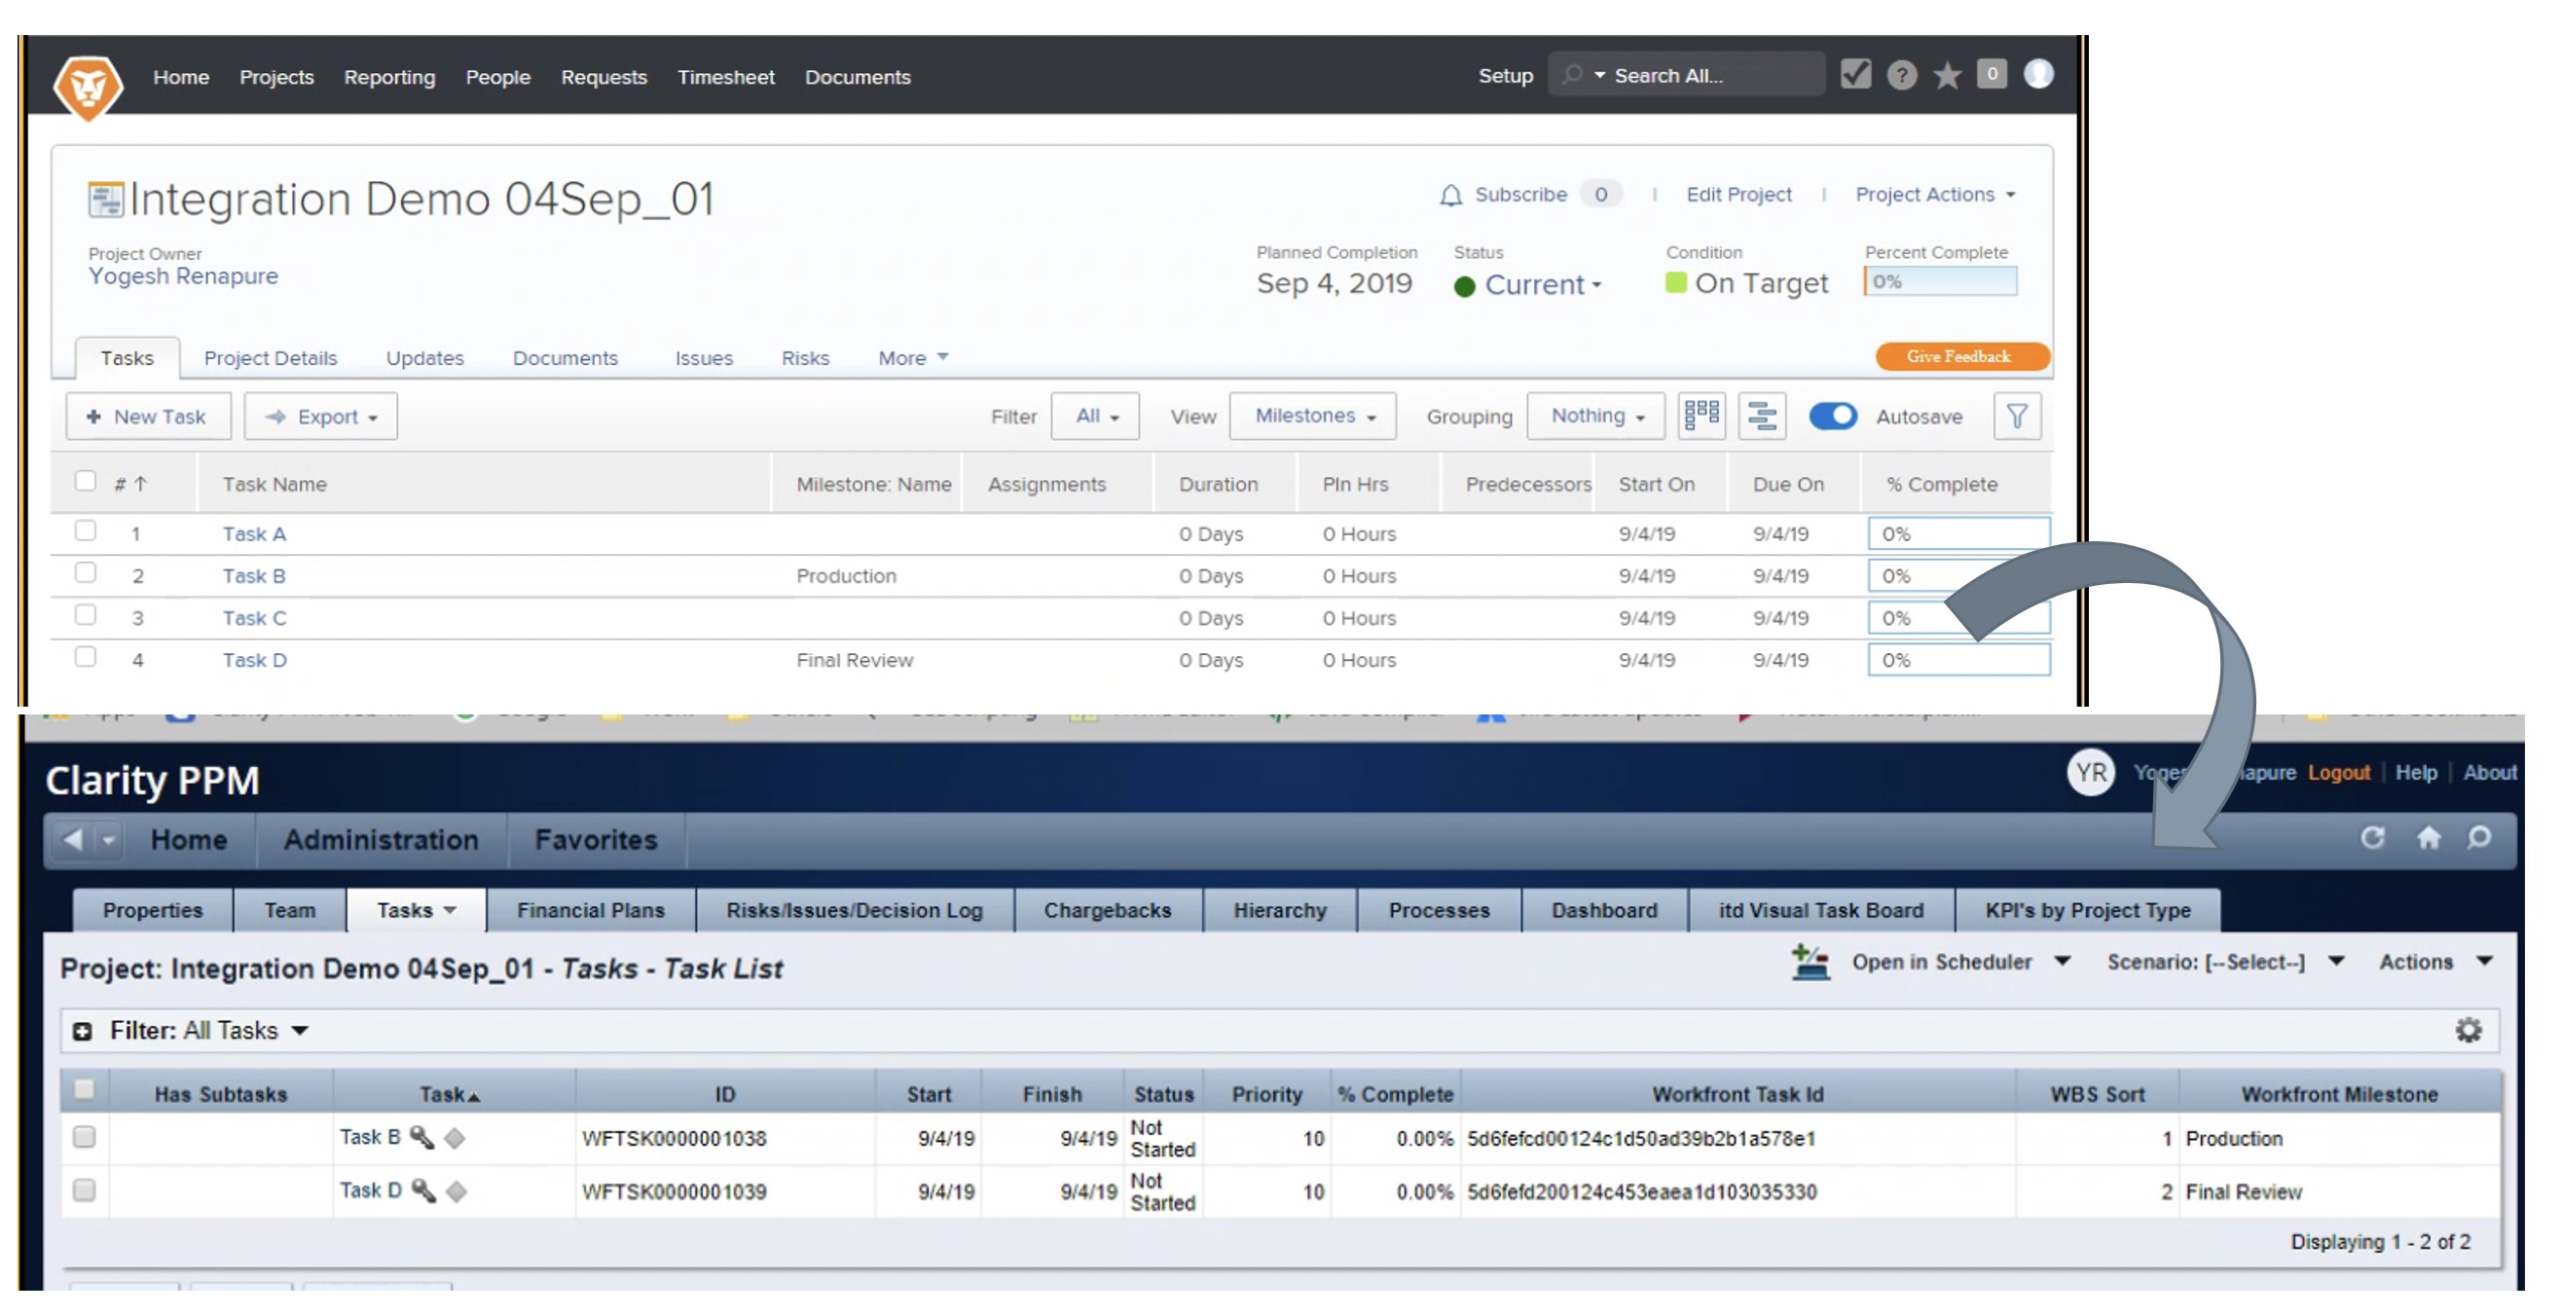Viewport: 2560px width, 1316px height.
Task: Click the Clarity PPM search magnifier icon
Action: pyautogui.click(x=2478, y=838)
